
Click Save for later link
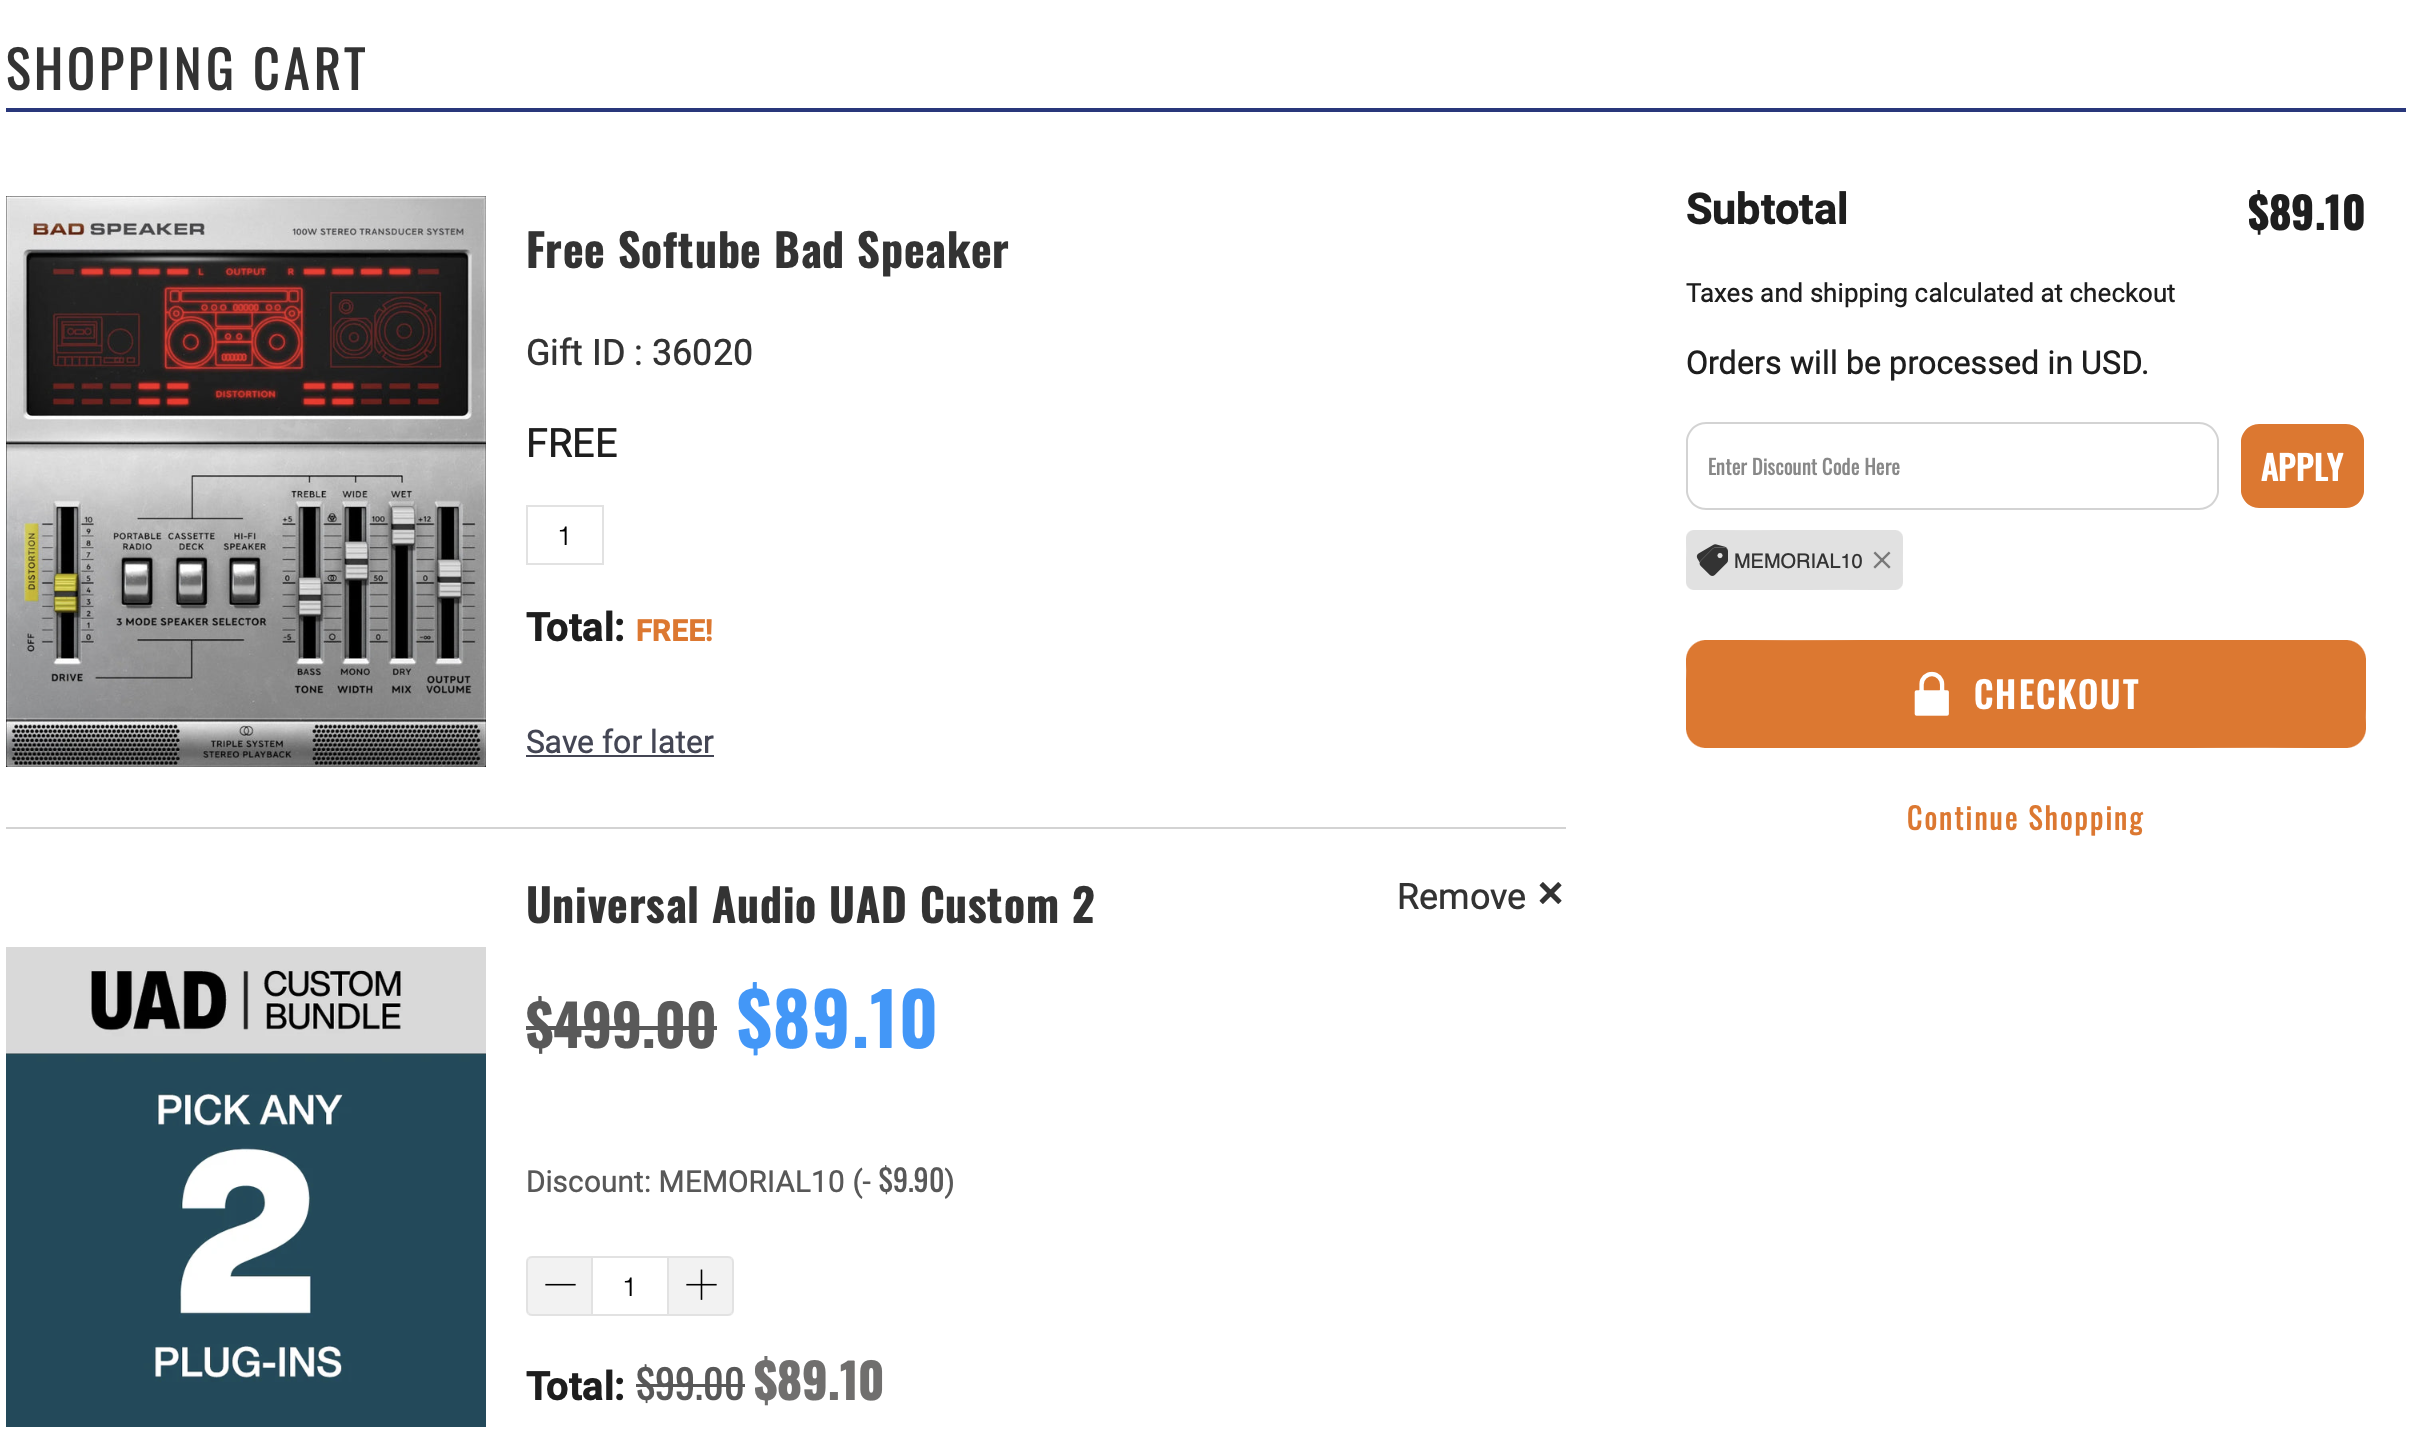(x=619, y=742)
